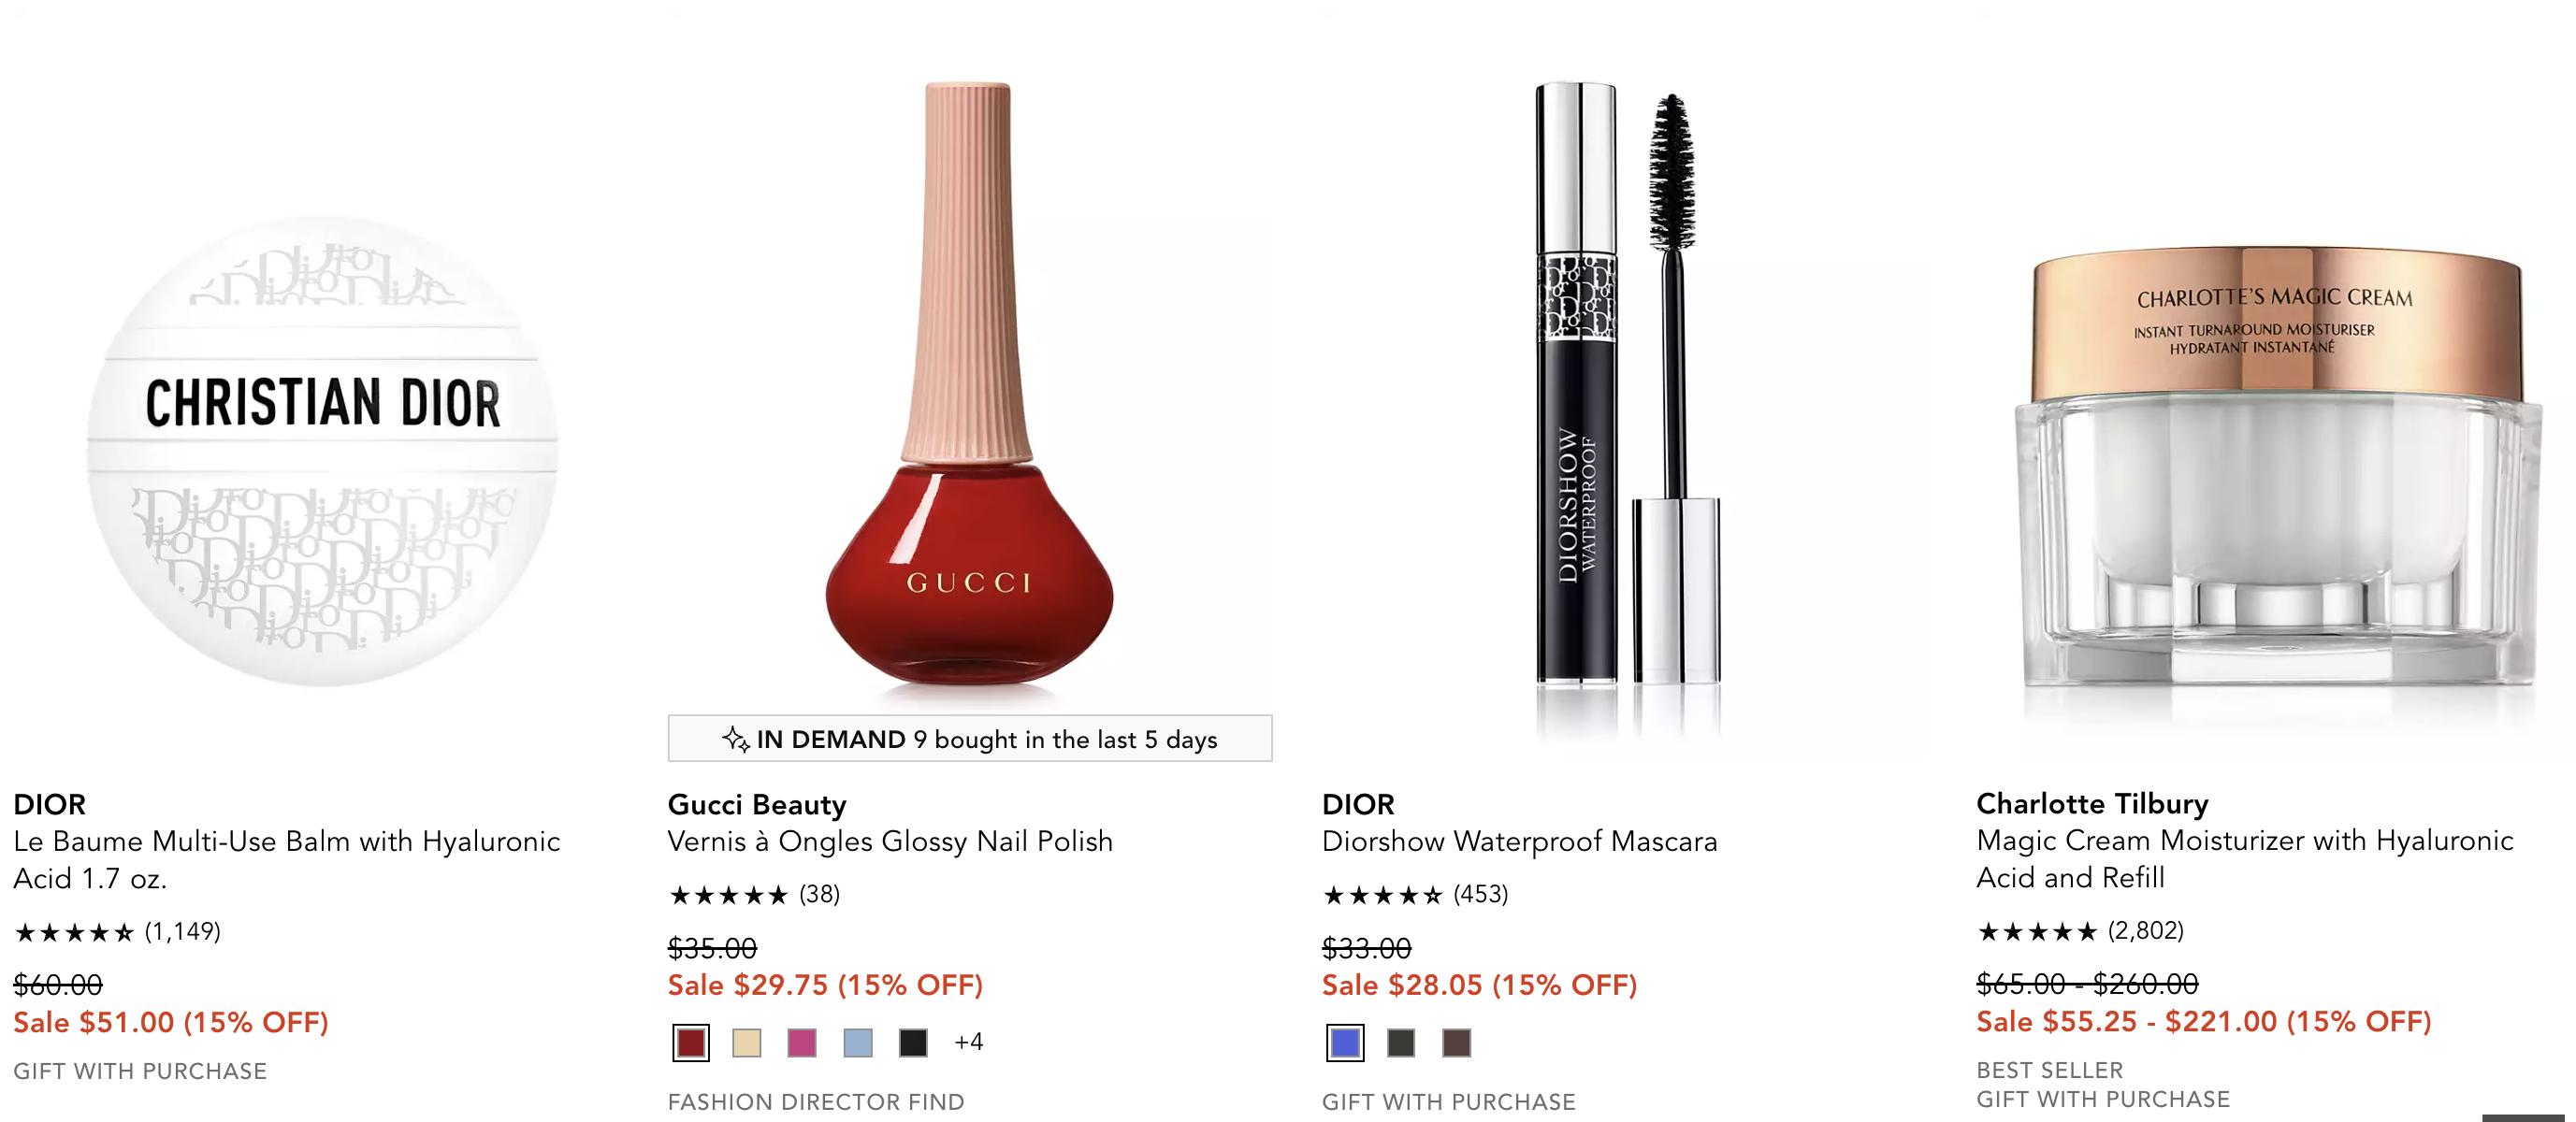2576x1122 pixels.
Task: Choose the beige nail polish color swatch
Action: [x=746, y=1042]
